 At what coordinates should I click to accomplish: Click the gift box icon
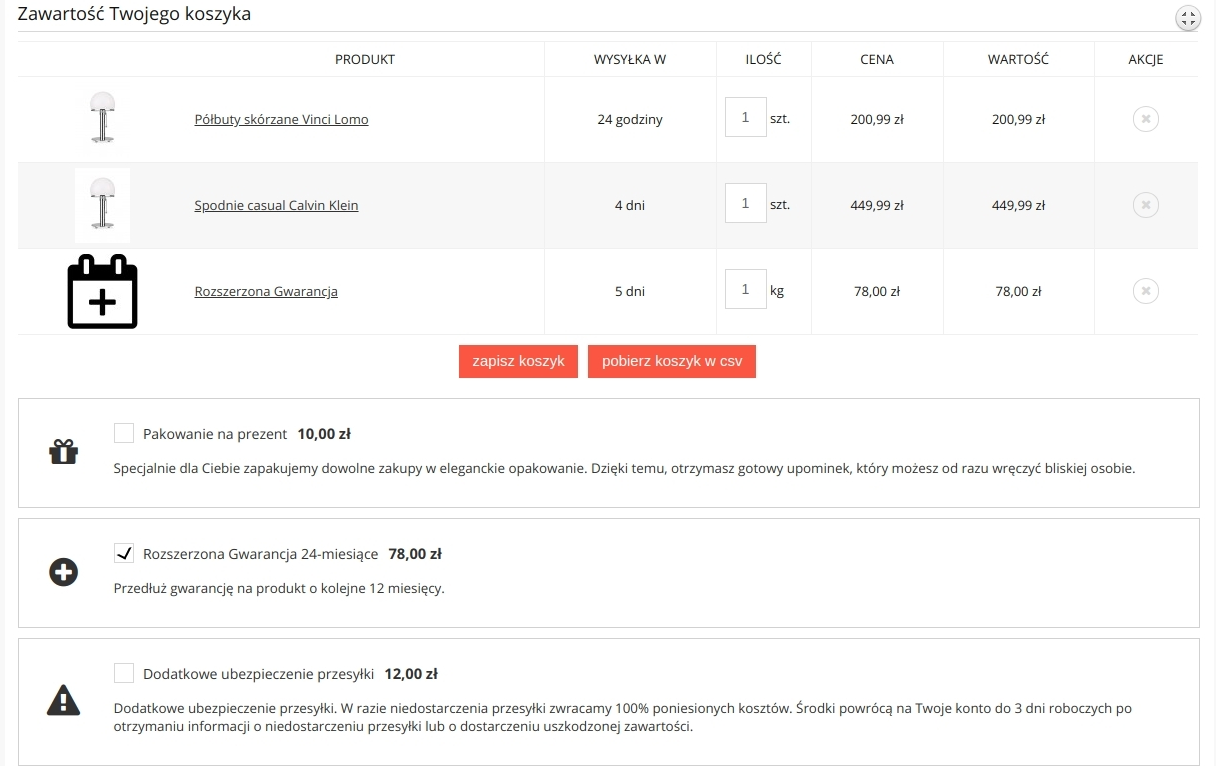click(63, 452)
